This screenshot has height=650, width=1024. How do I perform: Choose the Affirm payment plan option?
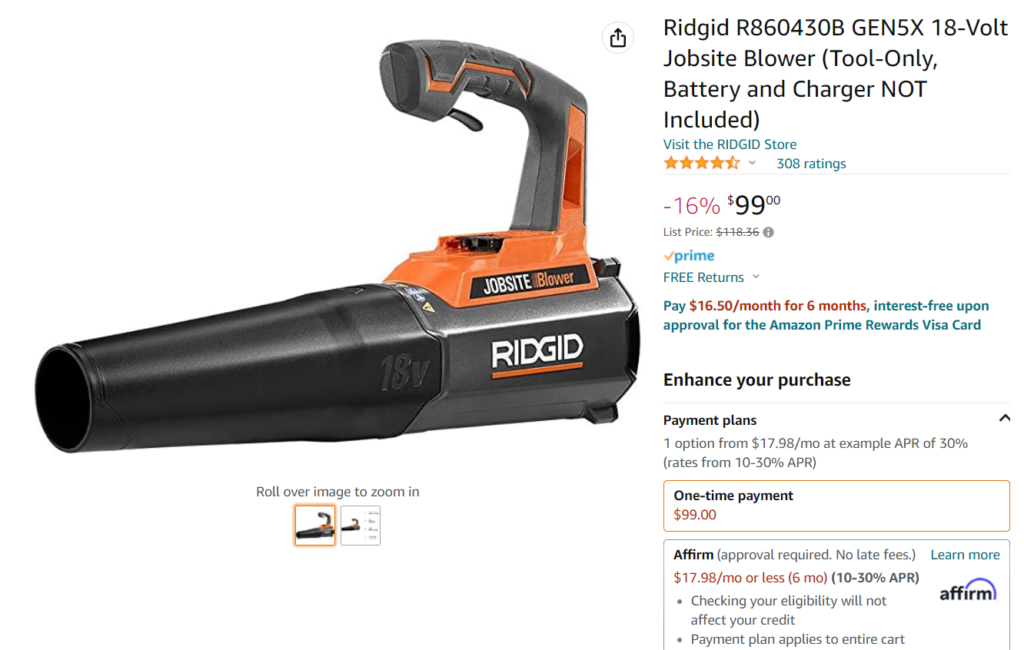click(836, 594)
